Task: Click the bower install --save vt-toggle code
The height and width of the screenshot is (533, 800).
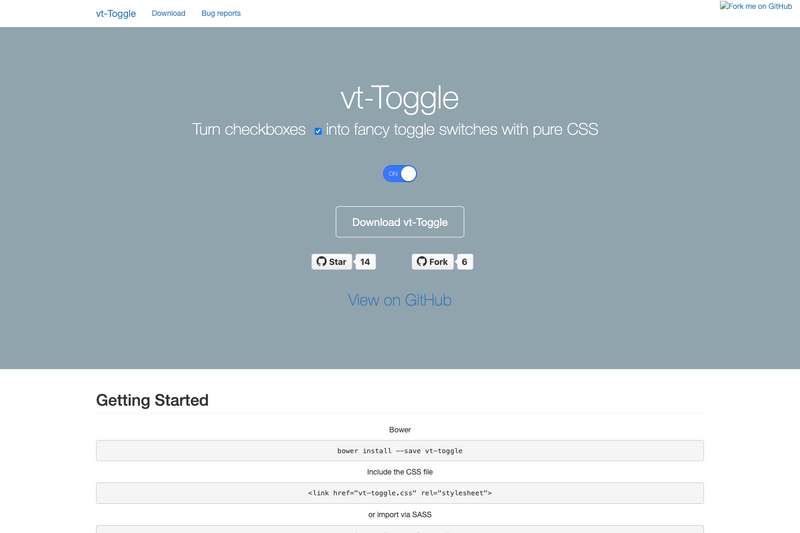Action: coord(400,451)
